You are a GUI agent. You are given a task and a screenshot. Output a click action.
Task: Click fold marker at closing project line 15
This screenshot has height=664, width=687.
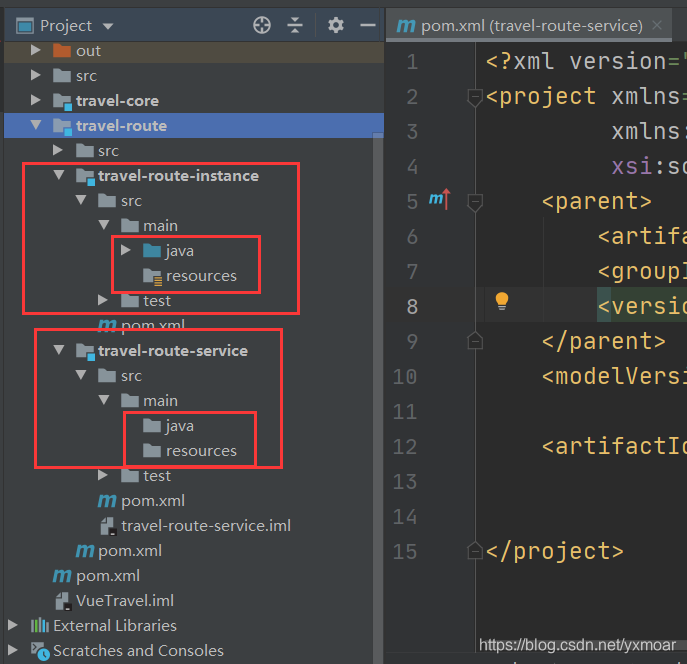pos(475,551)
